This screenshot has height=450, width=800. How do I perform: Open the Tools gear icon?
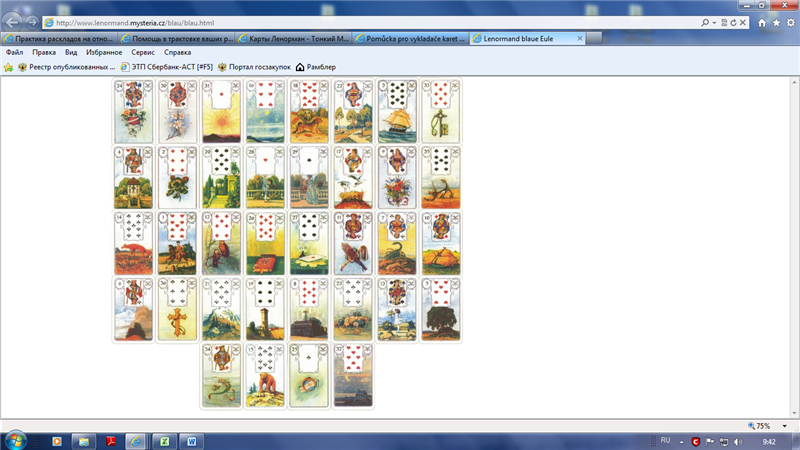click(790, 23)
